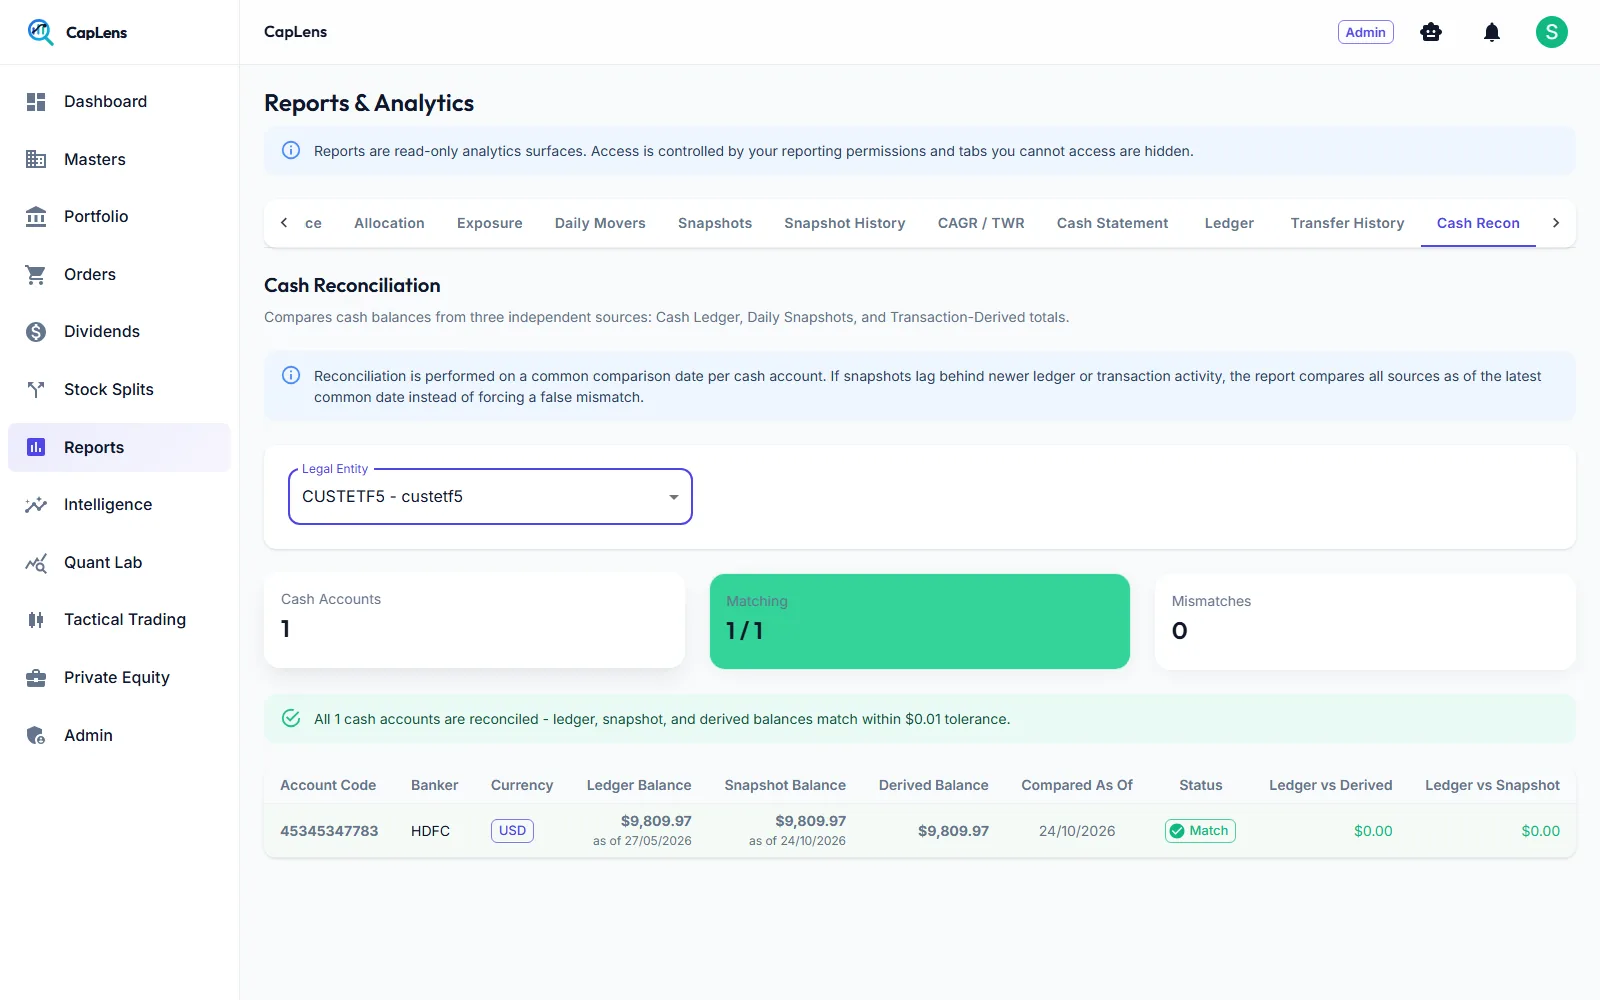Click the Private Equity briefcase icon

coord(36,678)
